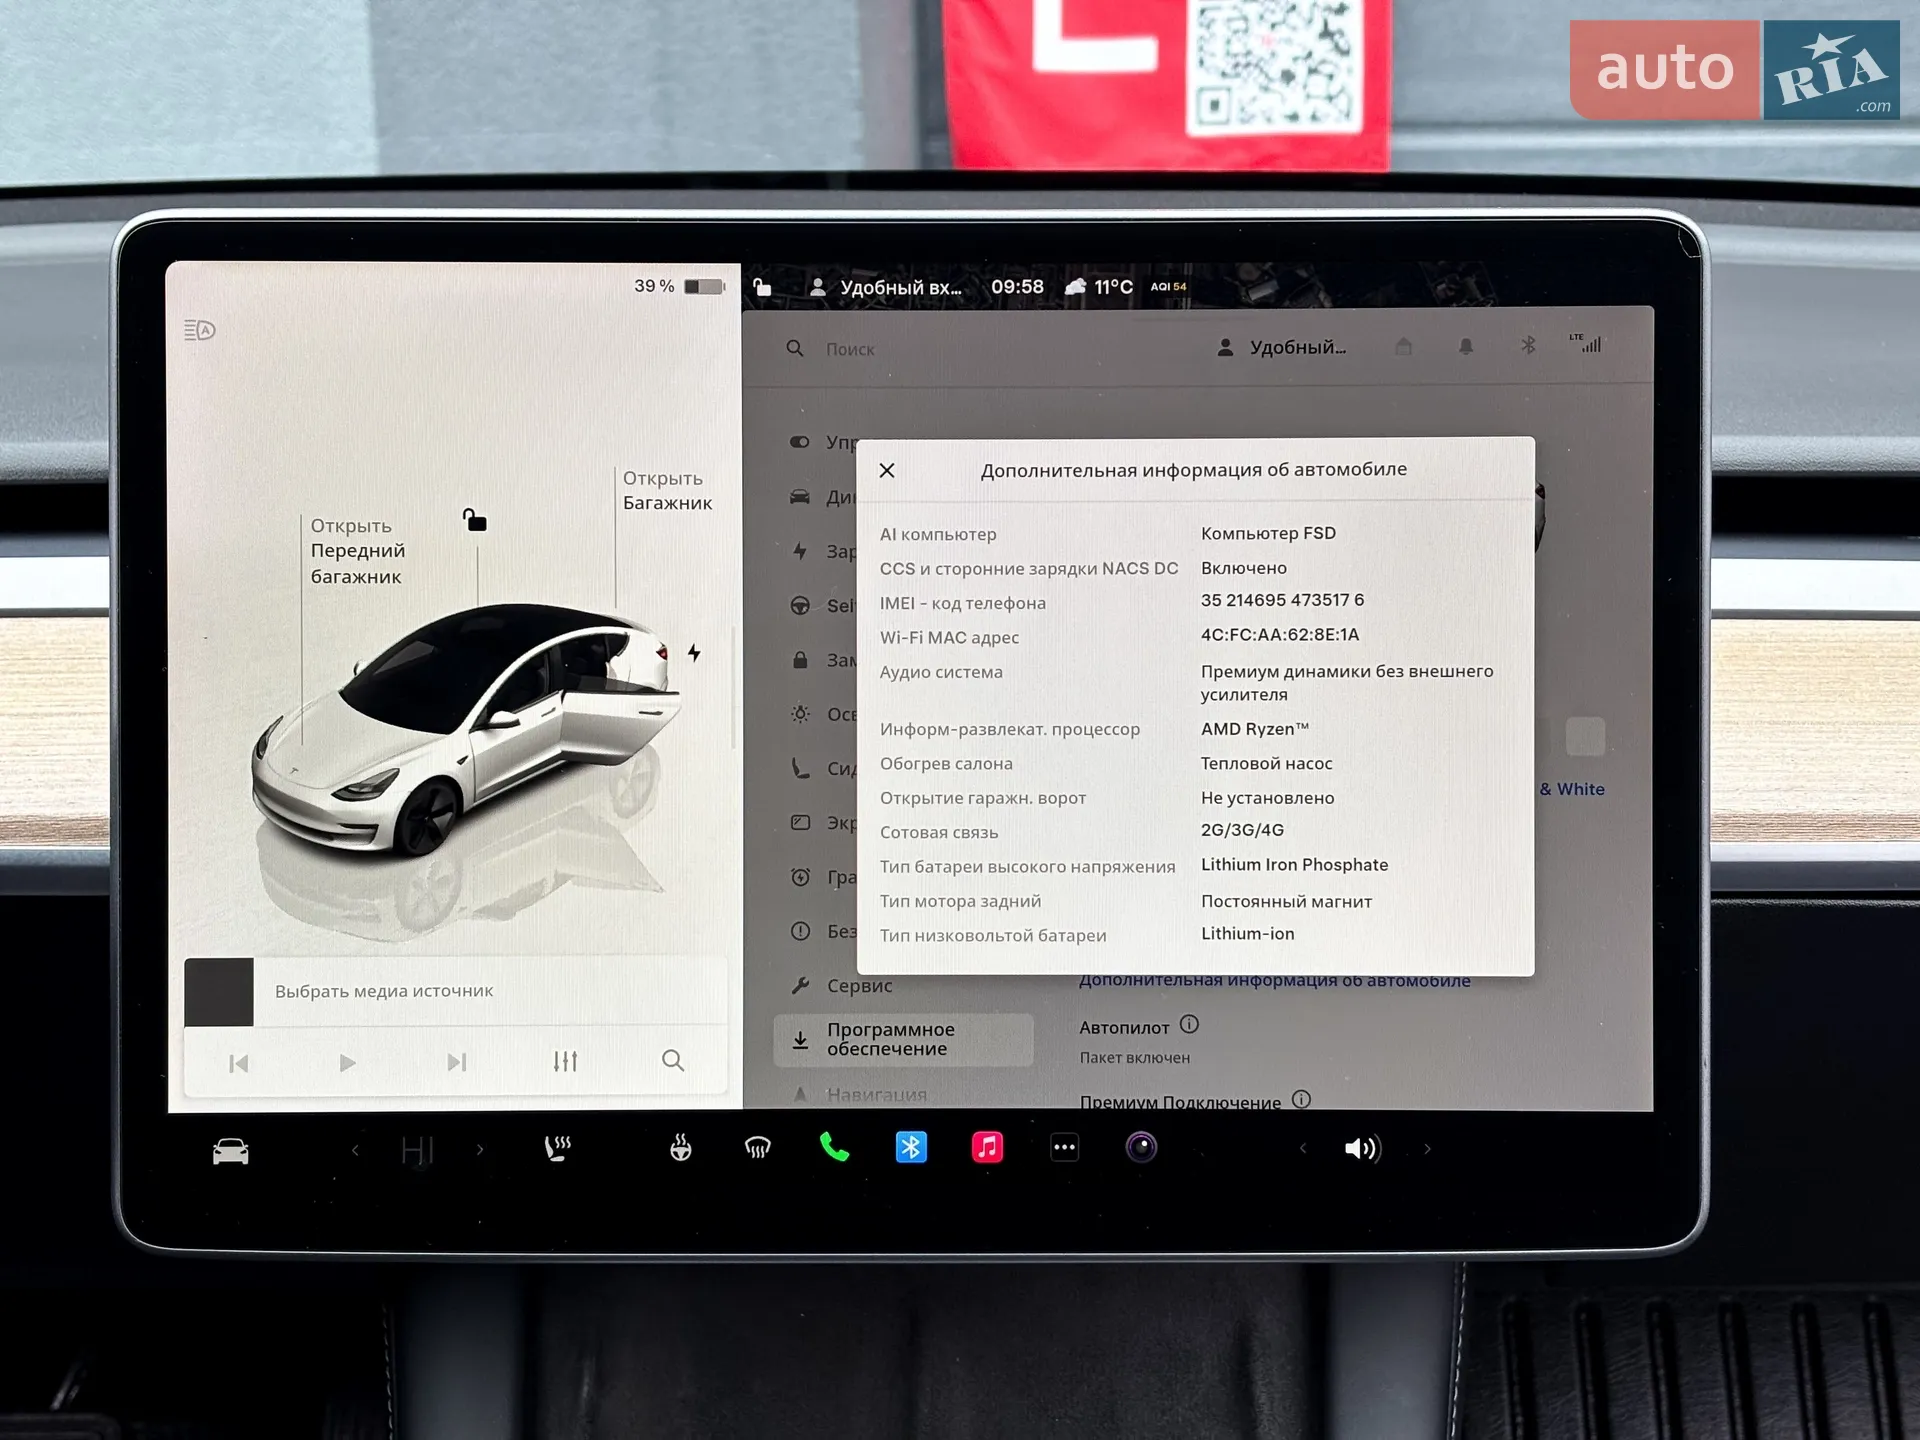Tap the charge port lightning icon
The image size is (1920, 1440).
[x=694, y=653]
